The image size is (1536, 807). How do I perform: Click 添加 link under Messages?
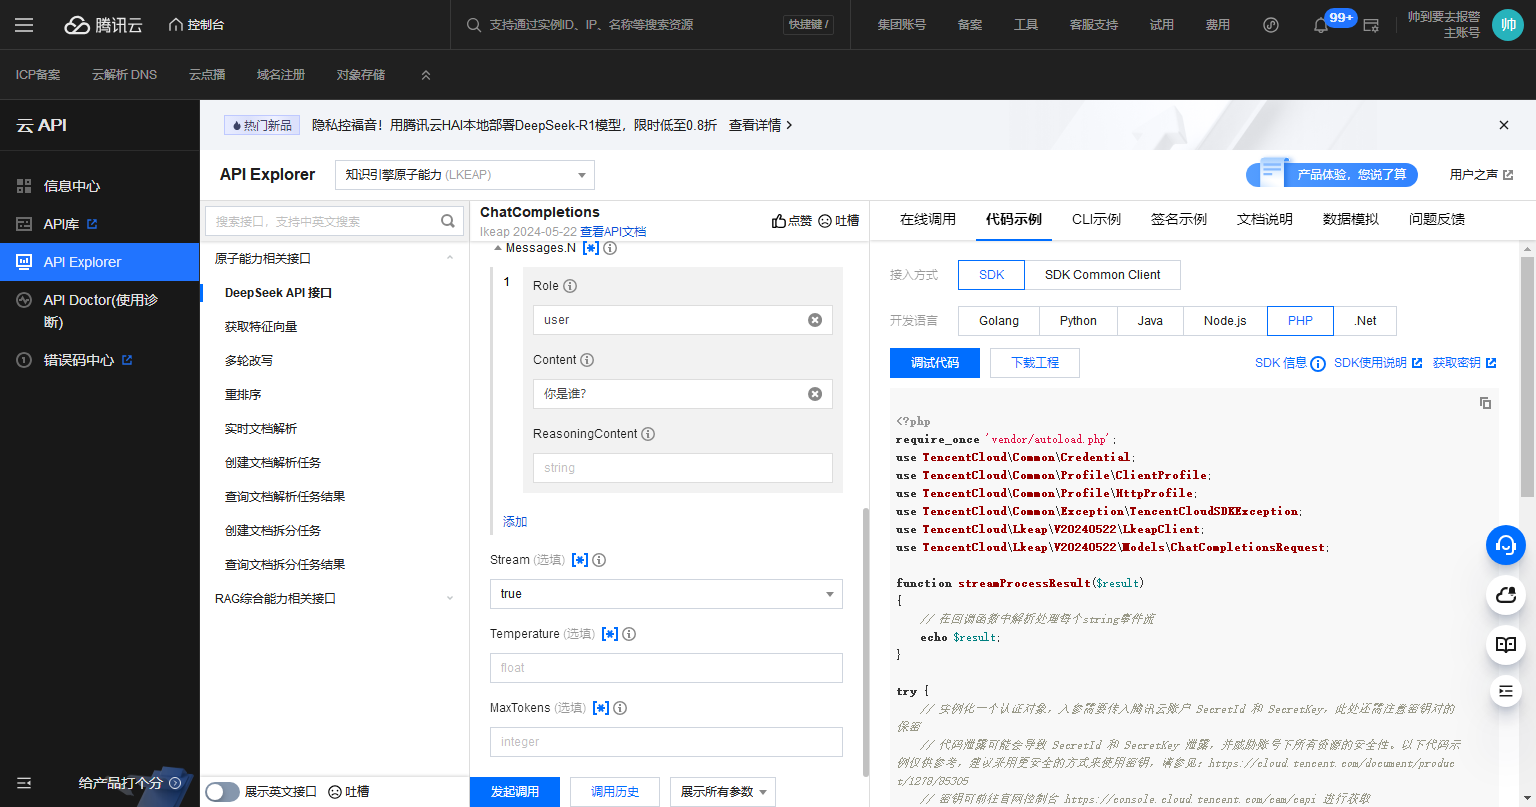[515, 522]
